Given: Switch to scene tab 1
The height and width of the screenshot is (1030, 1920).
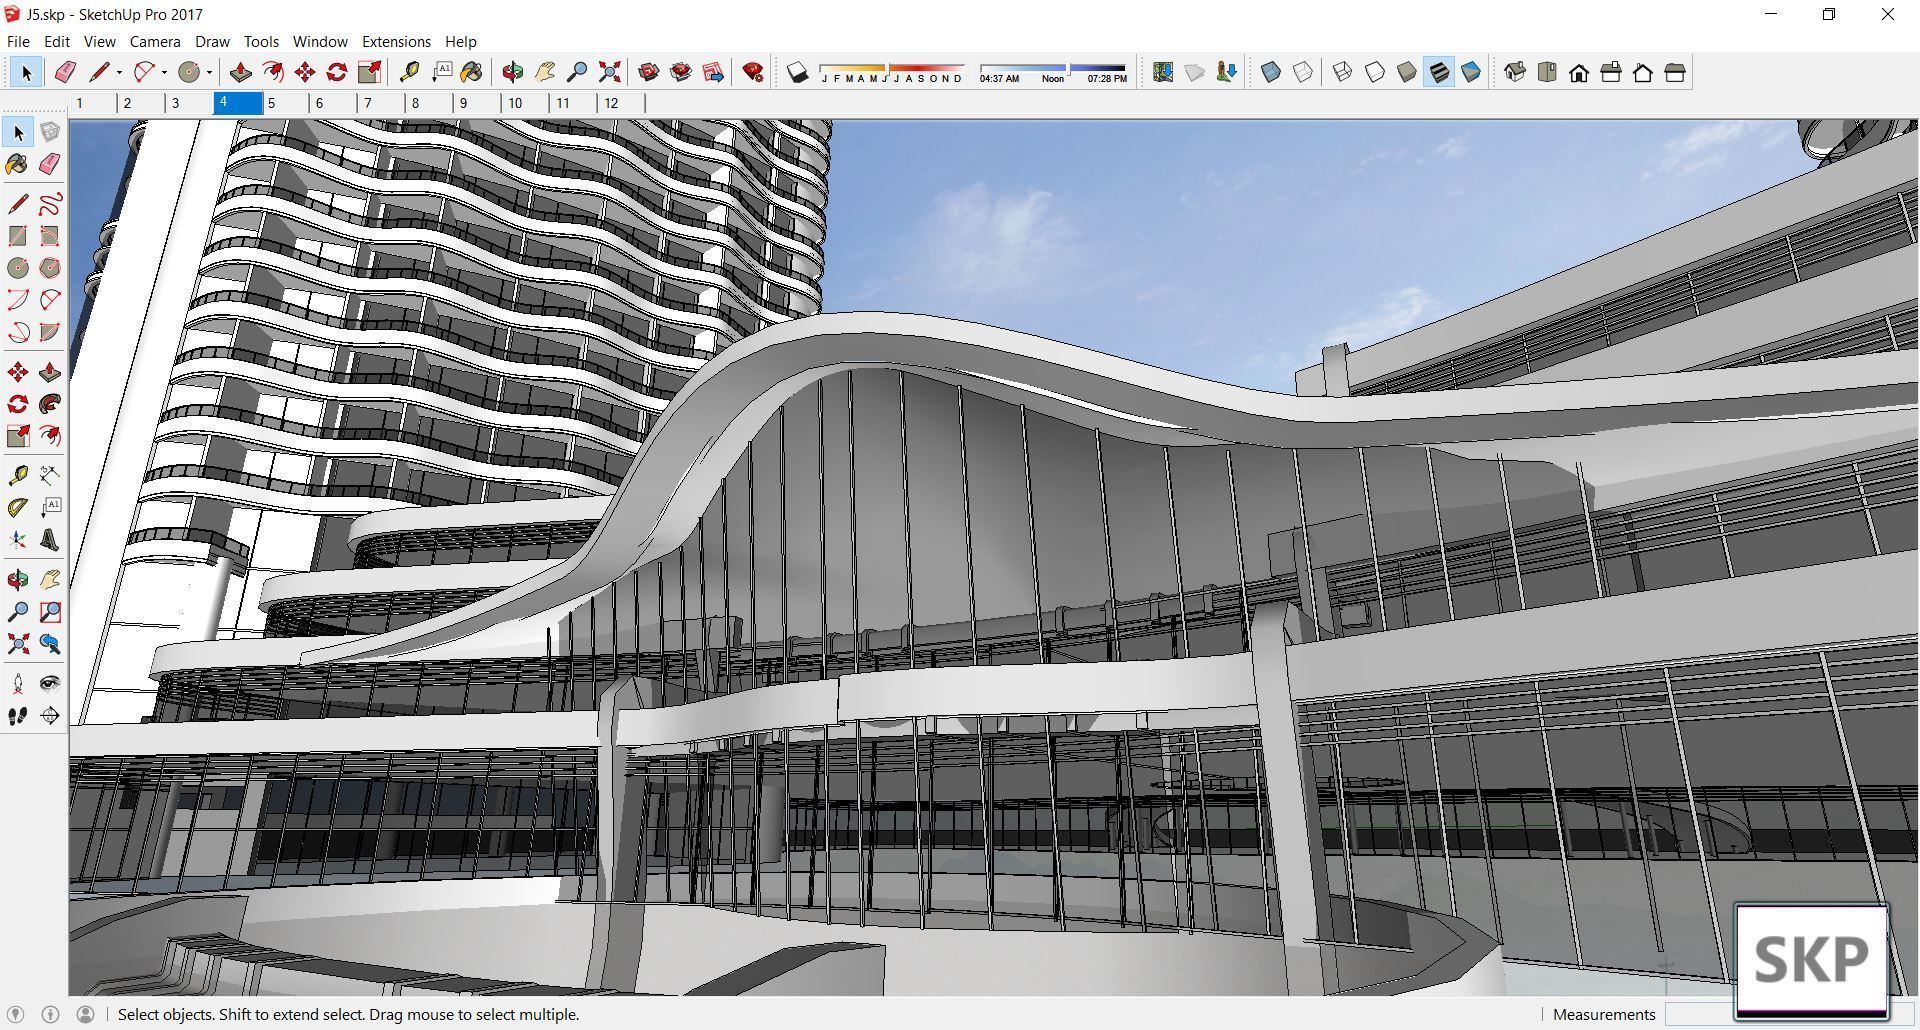Looking at the screenshot, I should coord(93,103).
